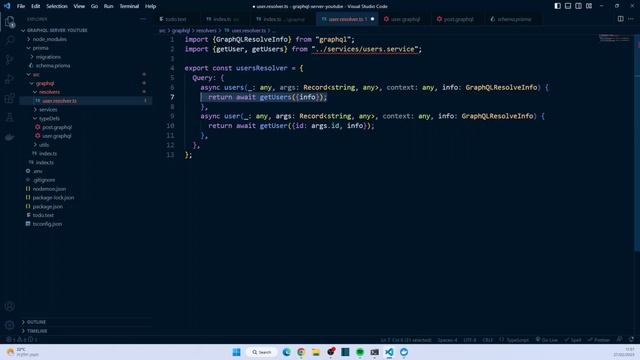Click the Explorer panel more actions ellipsis
Image resolution: width=640 pixels, height=360 pixels.
(x=143, y=19)
